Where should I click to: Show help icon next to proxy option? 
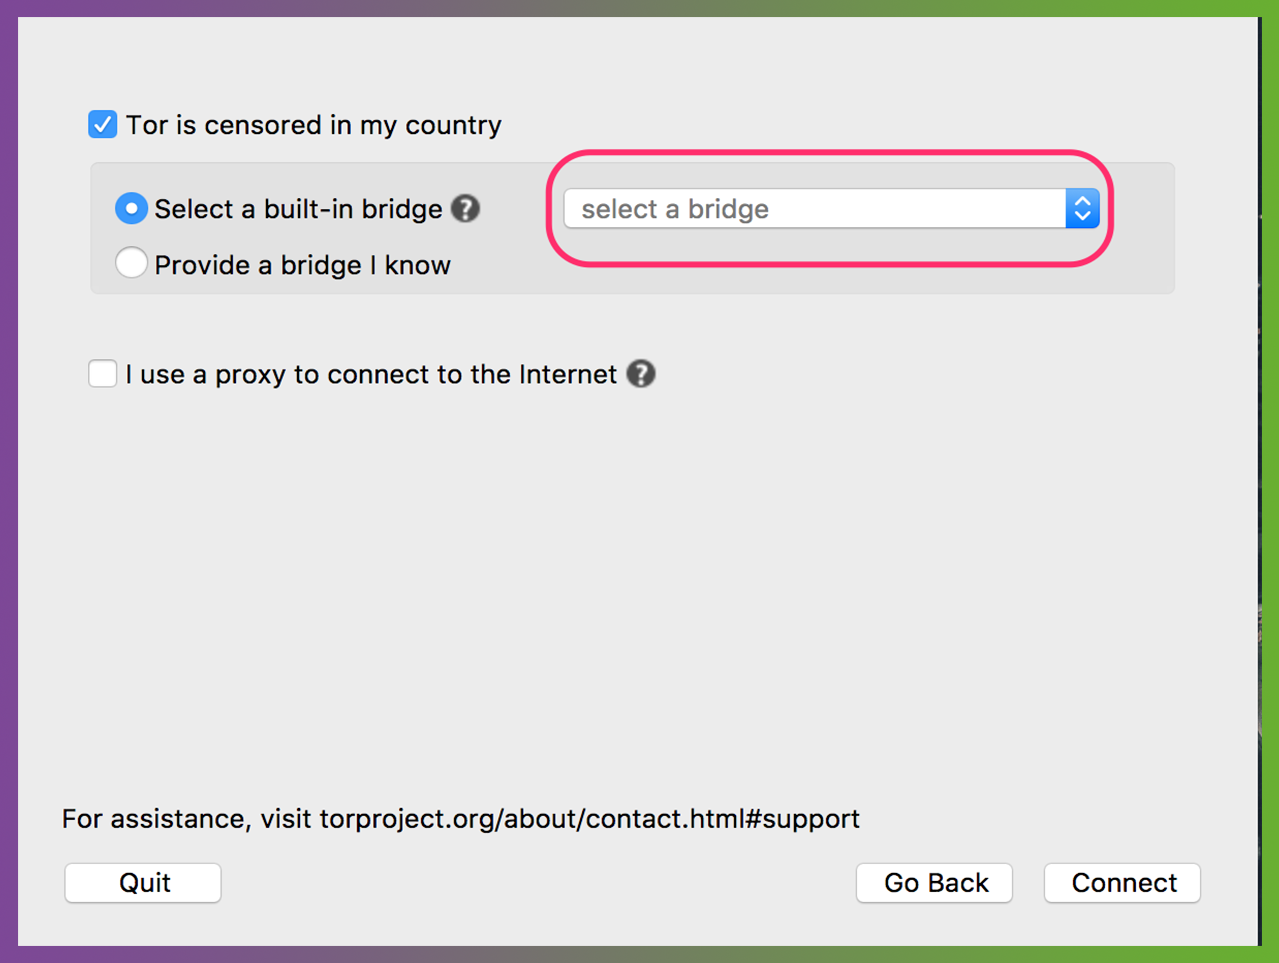click(641, 374)
